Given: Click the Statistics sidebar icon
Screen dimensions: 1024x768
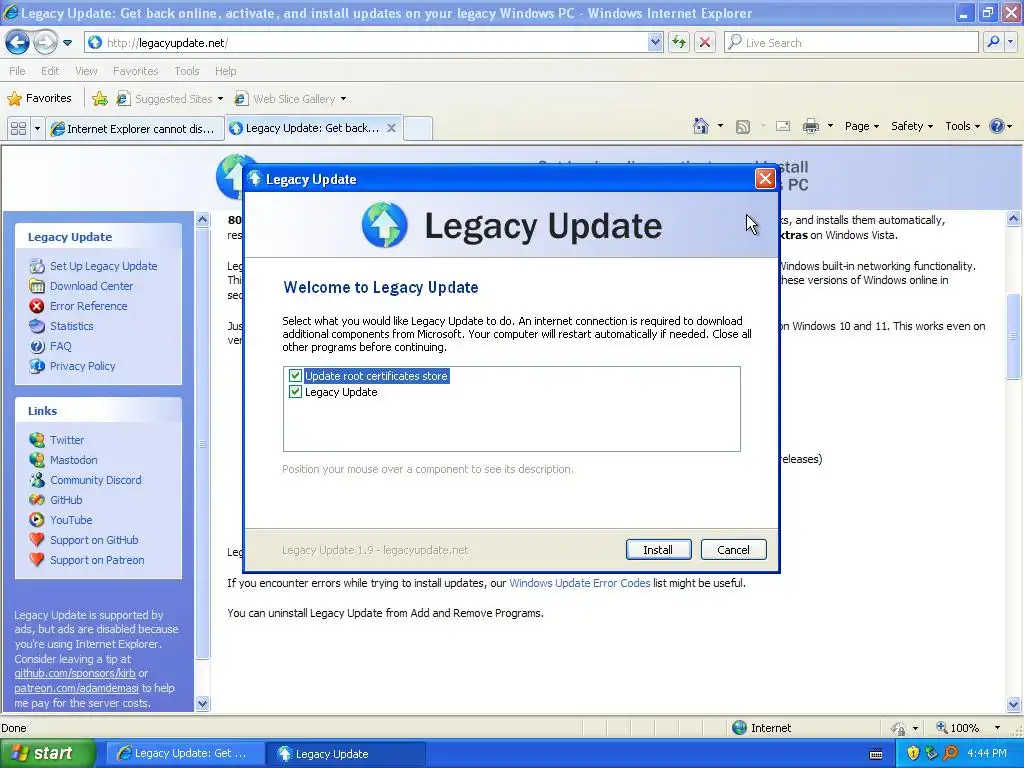Looking at the screenshot, I should (37, 326).
